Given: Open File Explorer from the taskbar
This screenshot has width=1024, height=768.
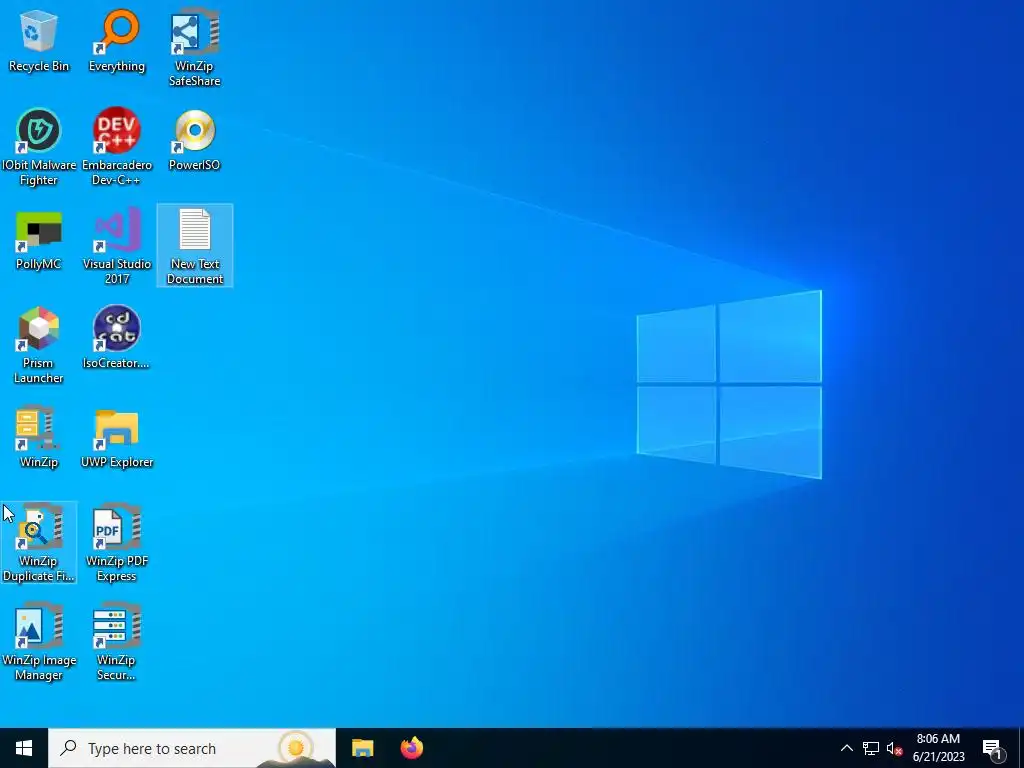Looking at the screenshot, I should pos(362,748).
